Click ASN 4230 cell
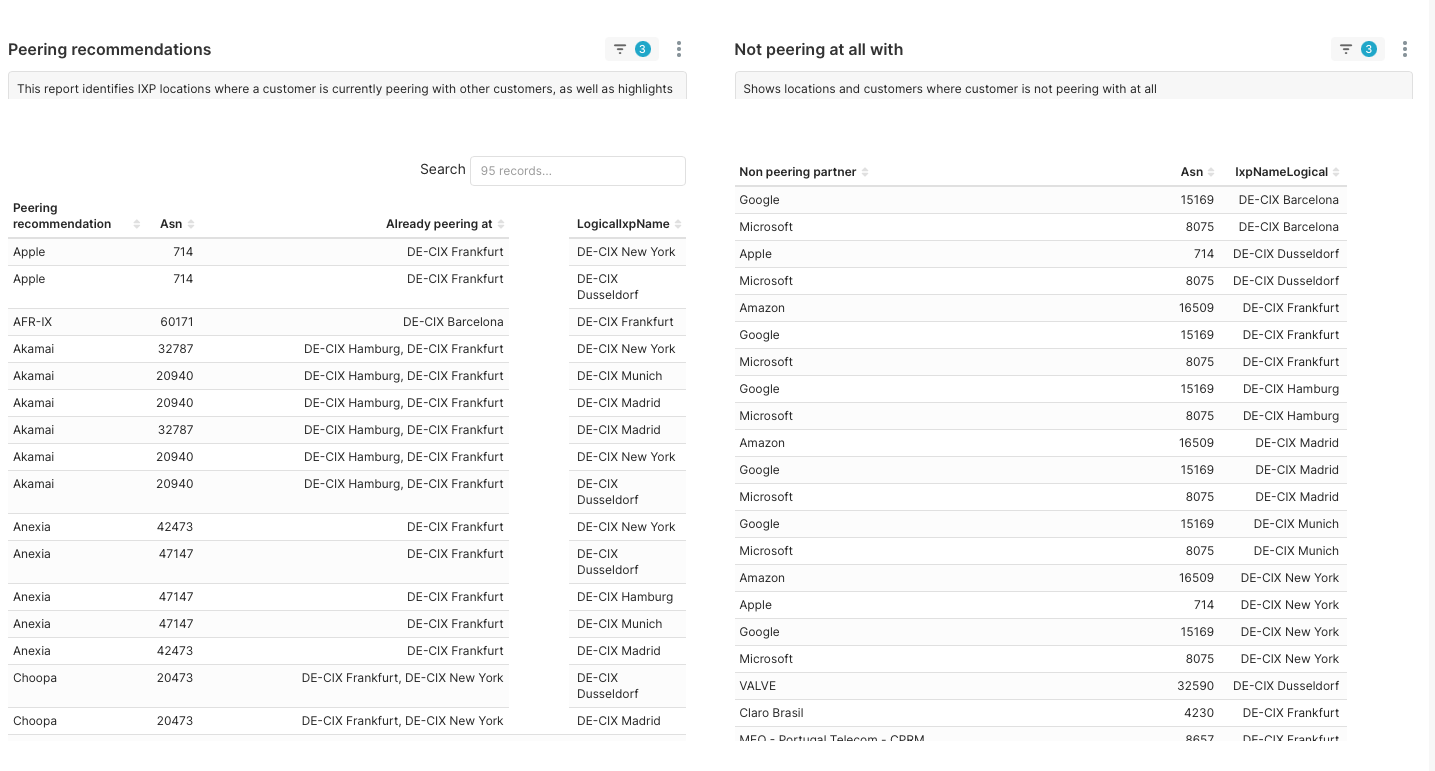The height and width of the screenshot is (771, 1435). (x=1200, y=713)
